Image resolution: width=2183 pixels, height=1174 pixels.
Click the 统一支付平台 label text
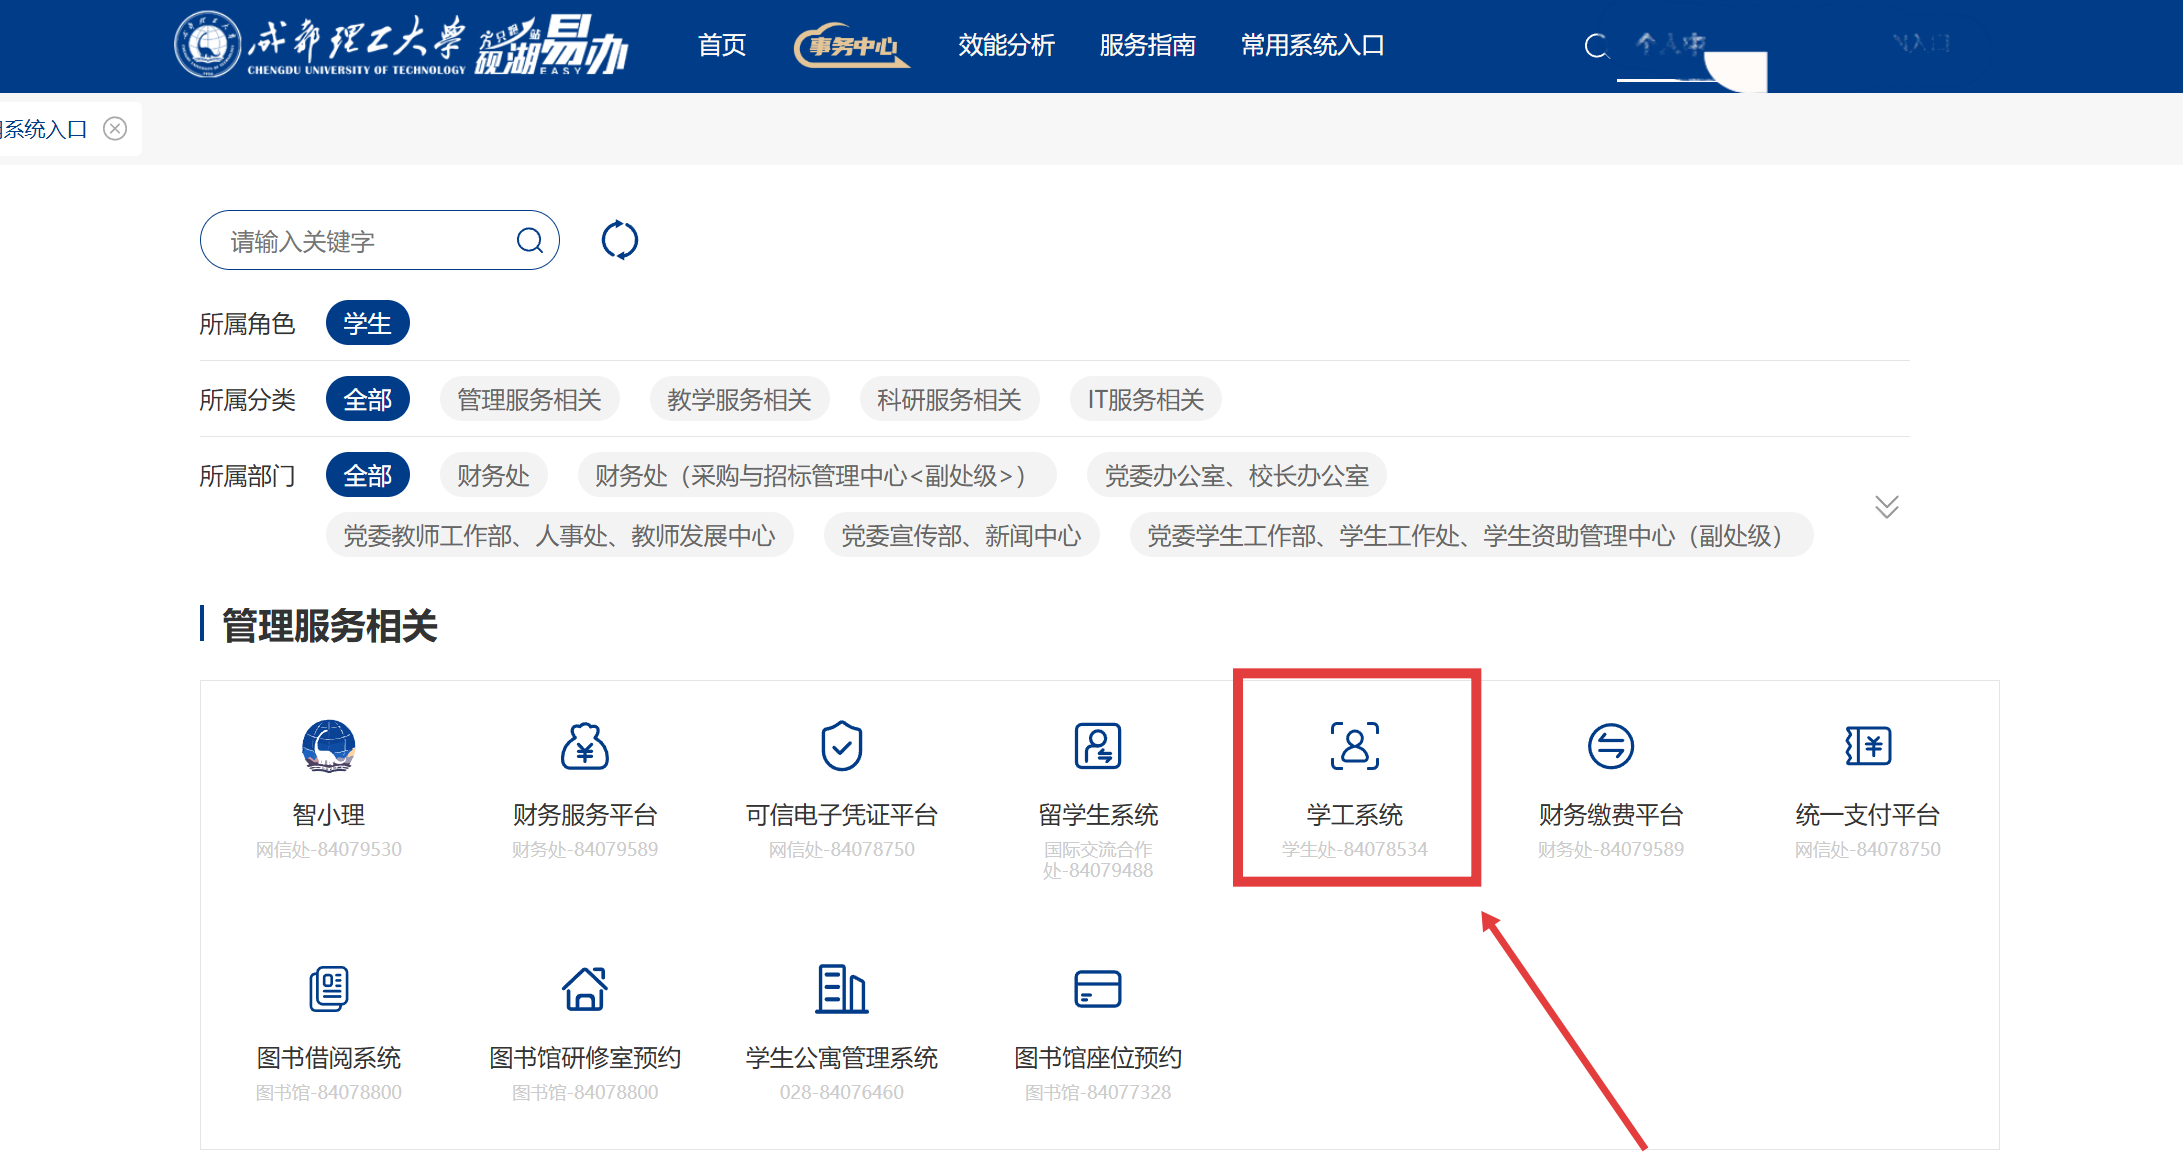[x=1868, y=815]
